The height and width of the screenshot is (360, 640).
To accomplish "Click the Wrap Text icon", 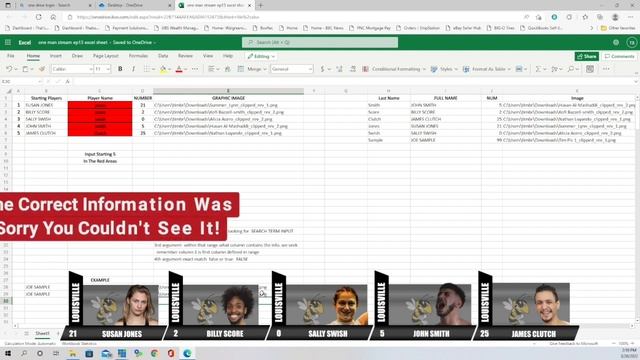I will (228, 69).
